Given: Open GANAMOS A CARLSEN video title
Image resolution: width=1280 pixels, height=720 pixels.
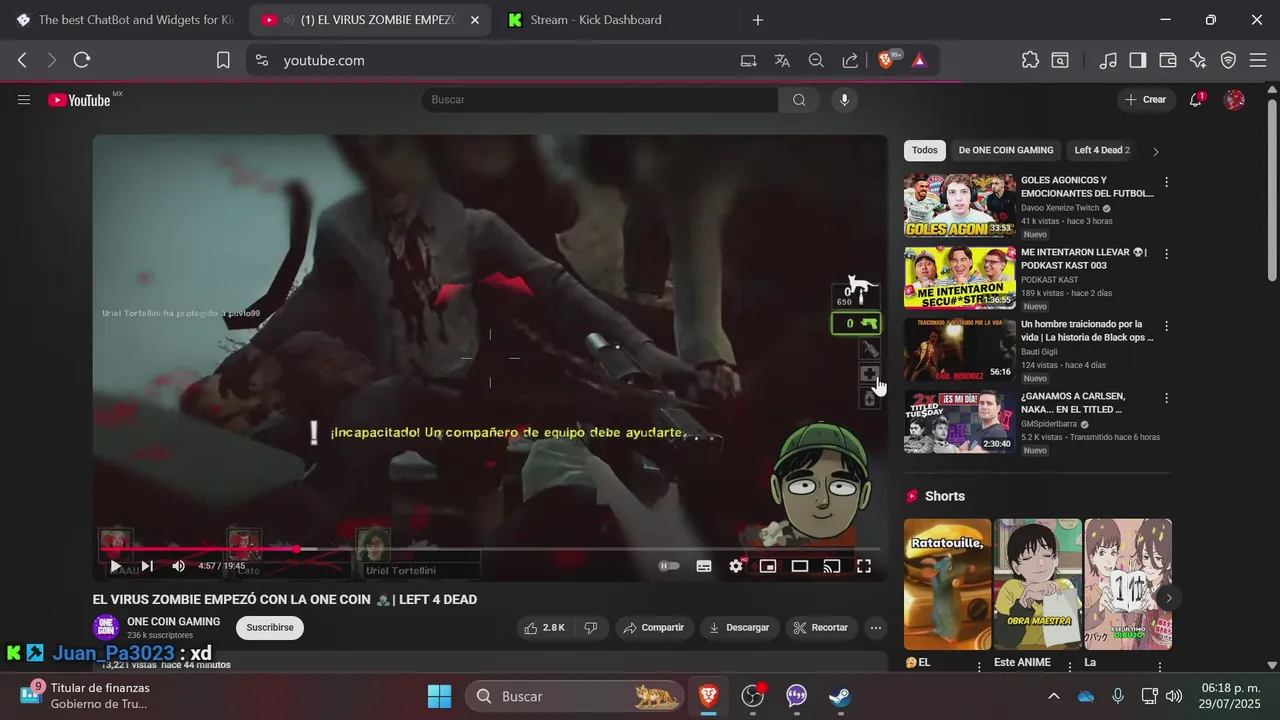Looking at the screenshot, I should [1072, 403].
